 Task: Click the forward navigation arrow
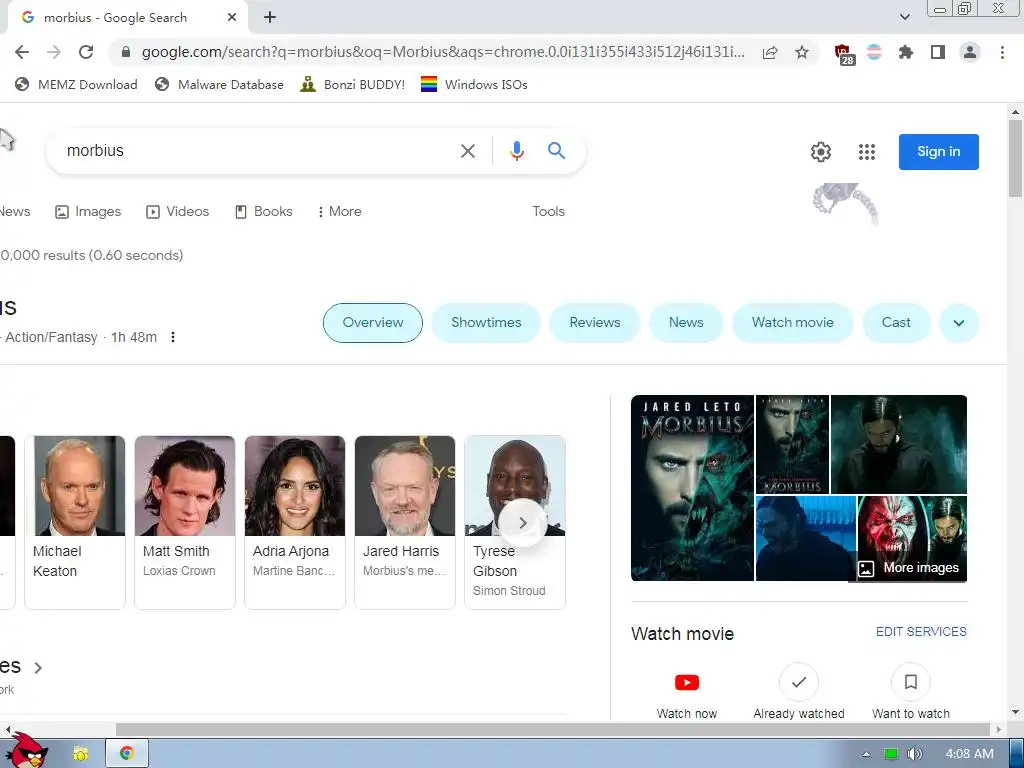54,52
